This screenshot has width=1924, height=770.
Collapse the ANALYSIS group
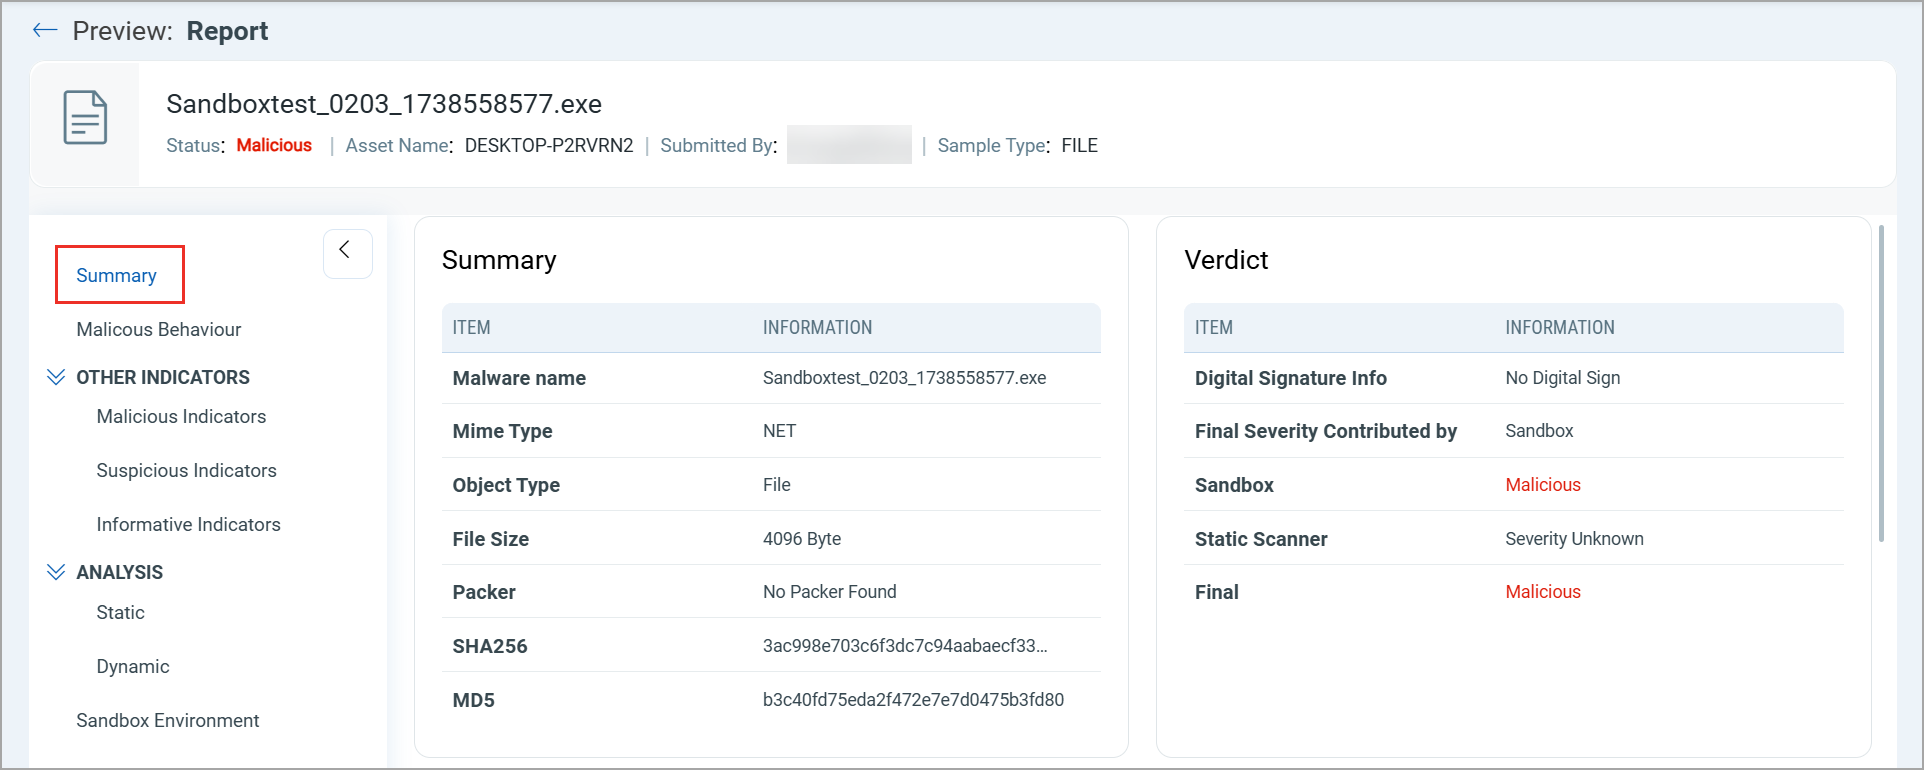coord(56,572)
